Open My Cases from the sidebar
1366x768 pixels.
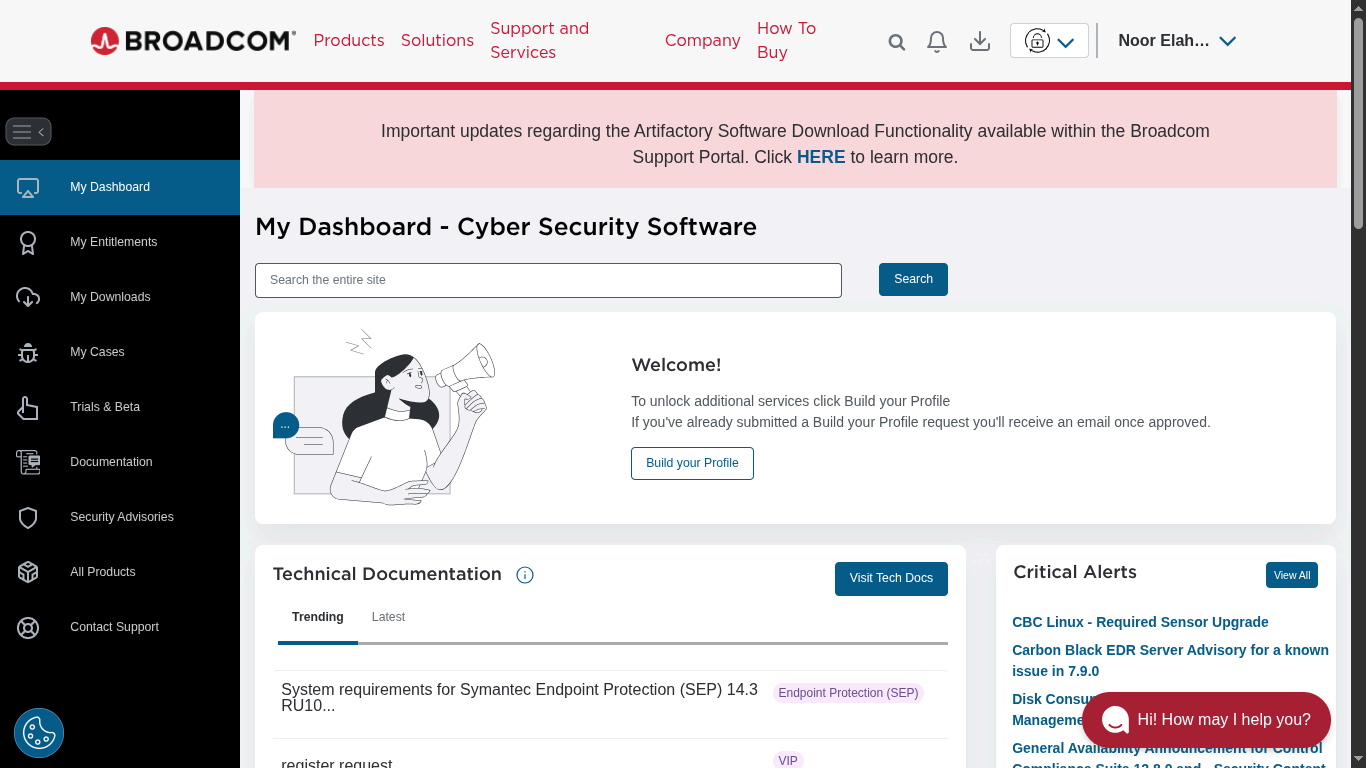97,351
